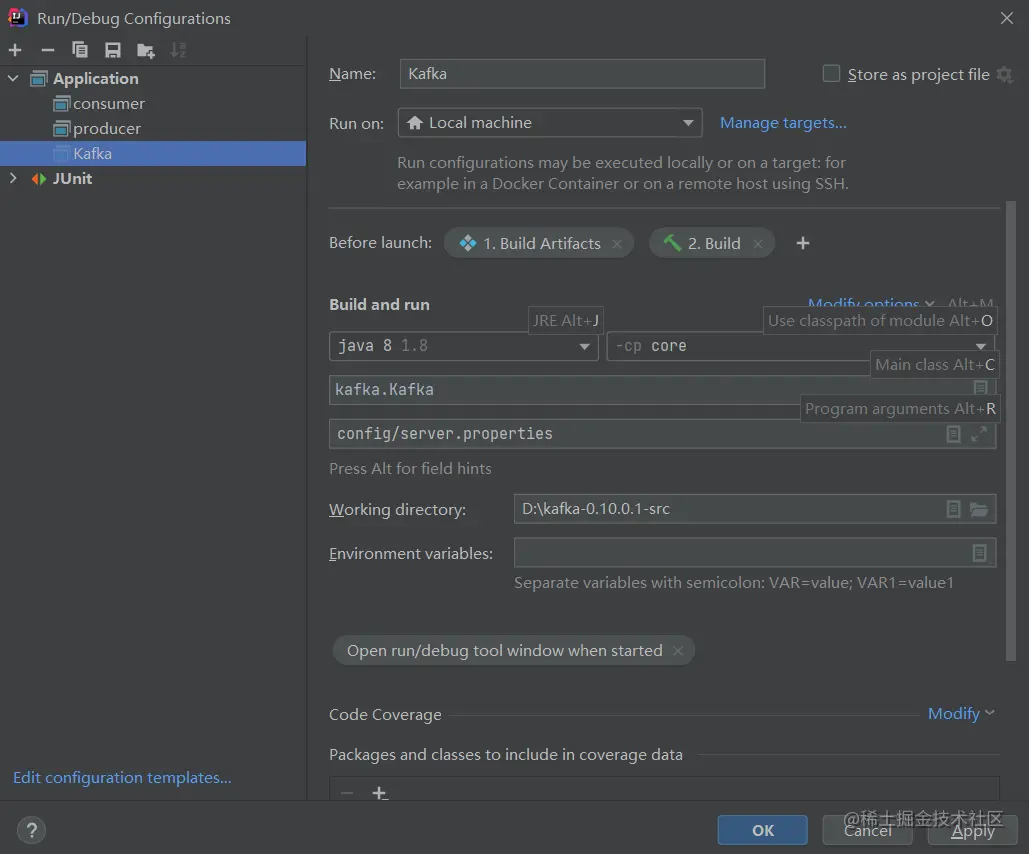The width and height of the screenshot is (1029, 854).
Task: Close the Run/Debug Configurations dialog
Action: [1007, 18]
